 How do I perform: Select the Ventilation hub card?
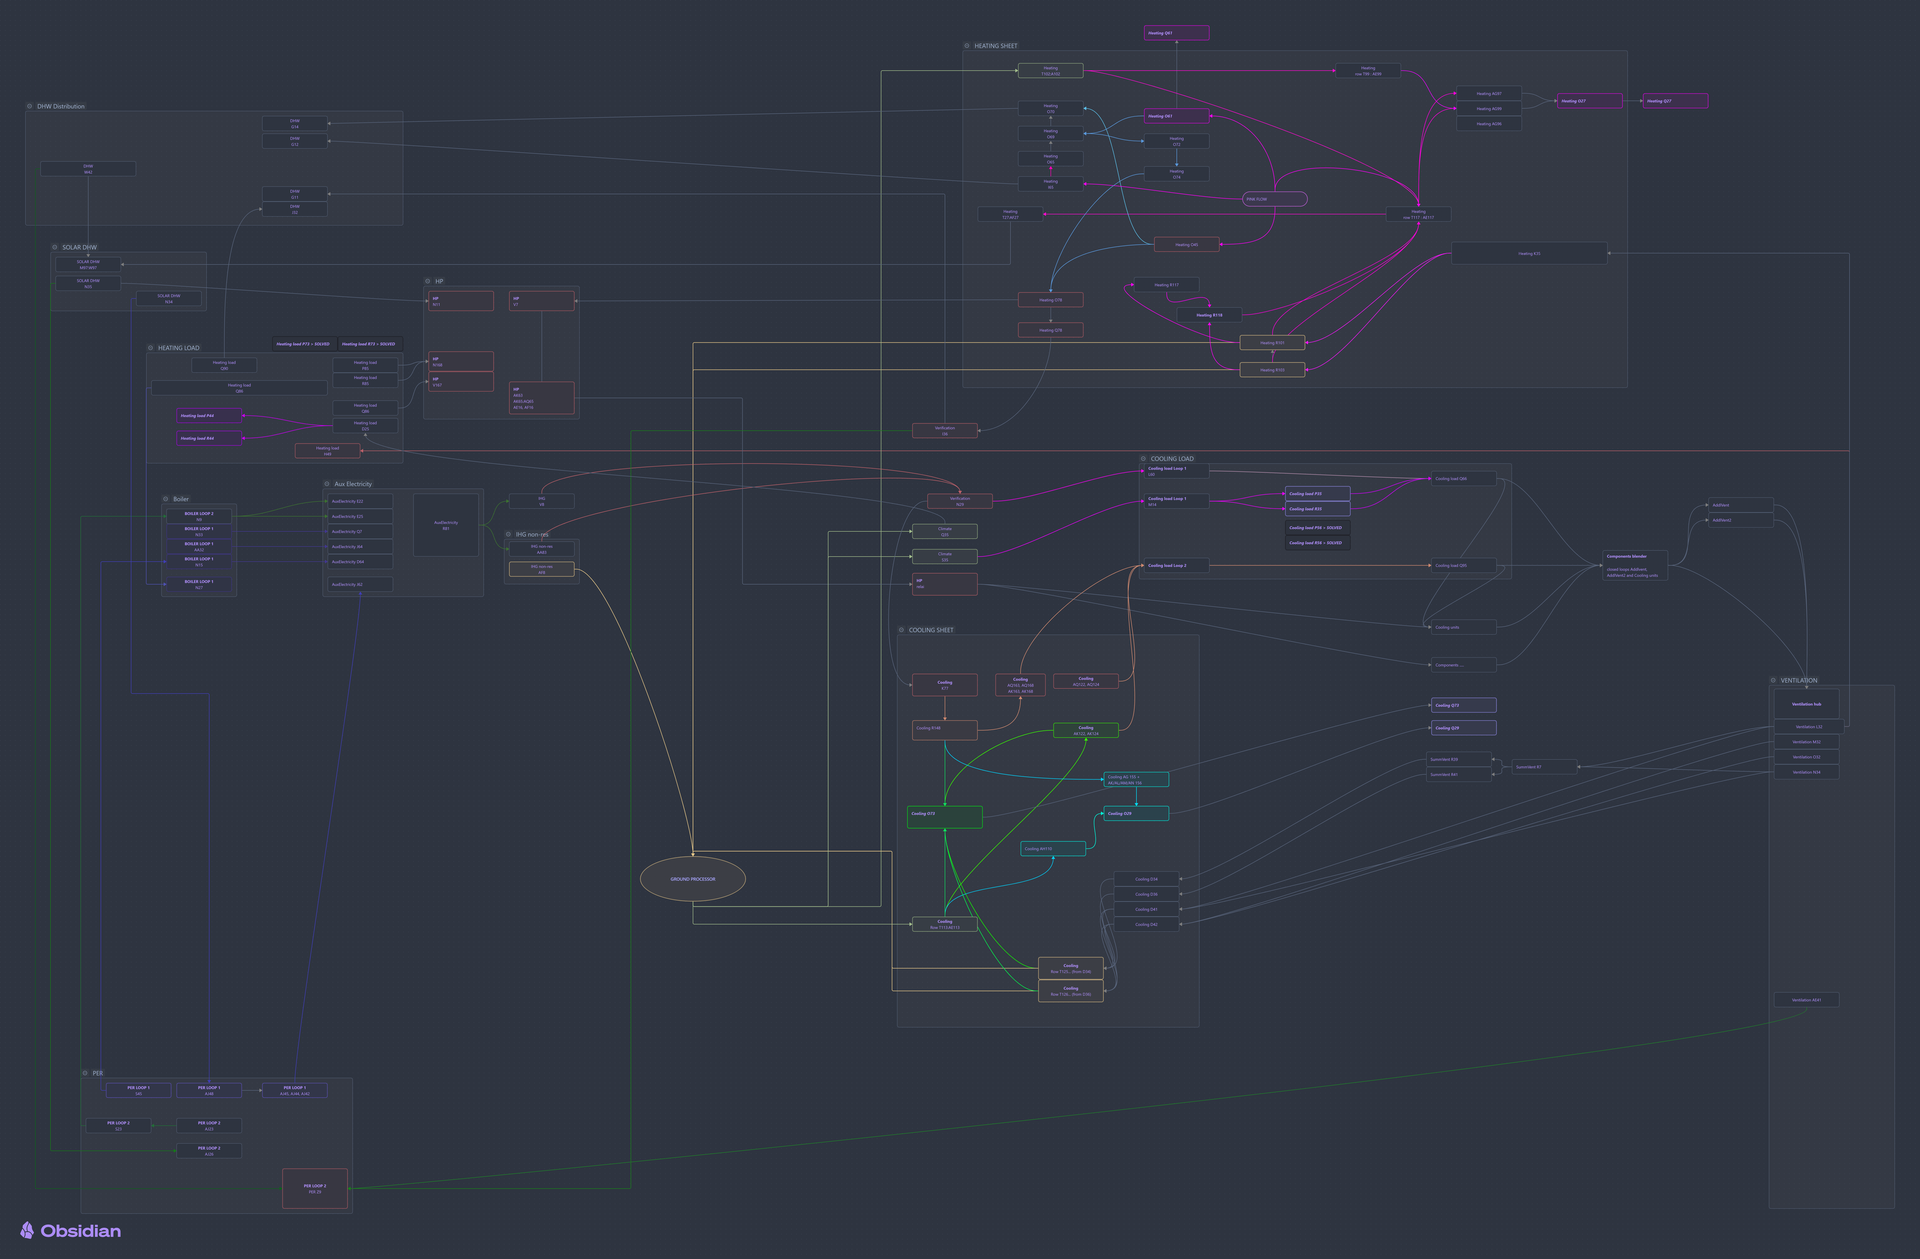[1806, 704]
